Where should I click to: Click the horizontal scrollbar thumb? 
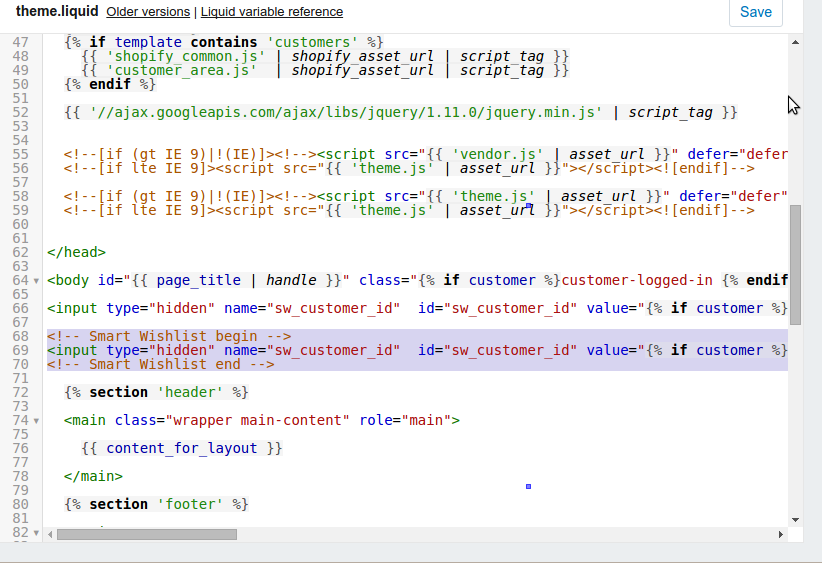click(147, 534)
